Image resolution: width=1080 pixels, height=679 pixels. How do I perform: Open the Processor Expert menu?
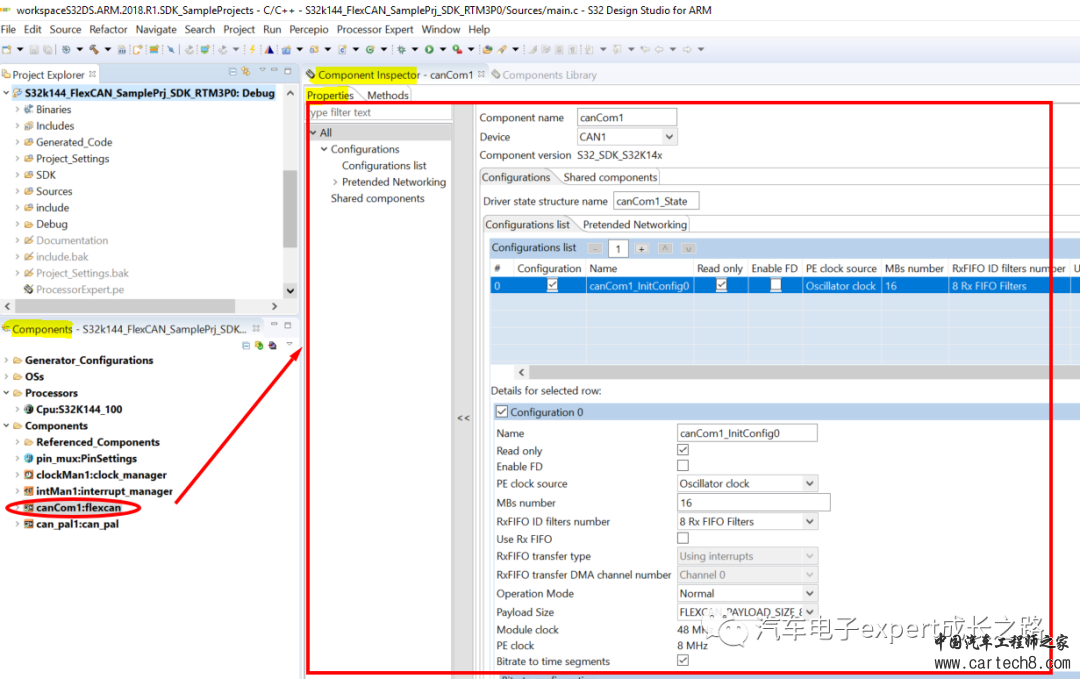pyautogui.click(x=375, y=30)
